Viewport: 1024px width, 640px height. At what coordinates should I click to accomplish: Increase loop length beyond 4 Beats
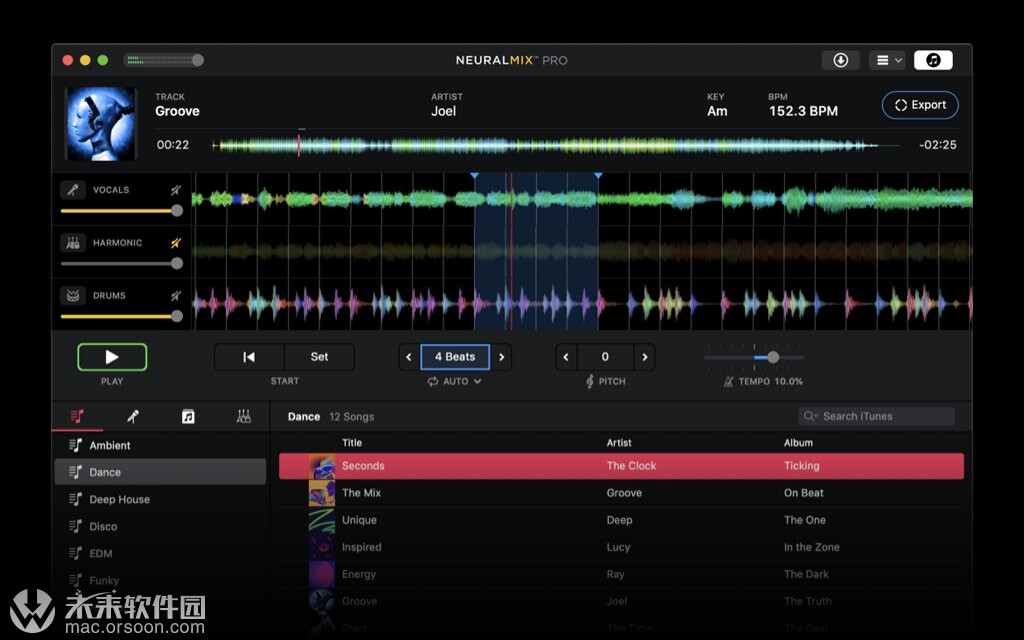[x=502, y=357]
